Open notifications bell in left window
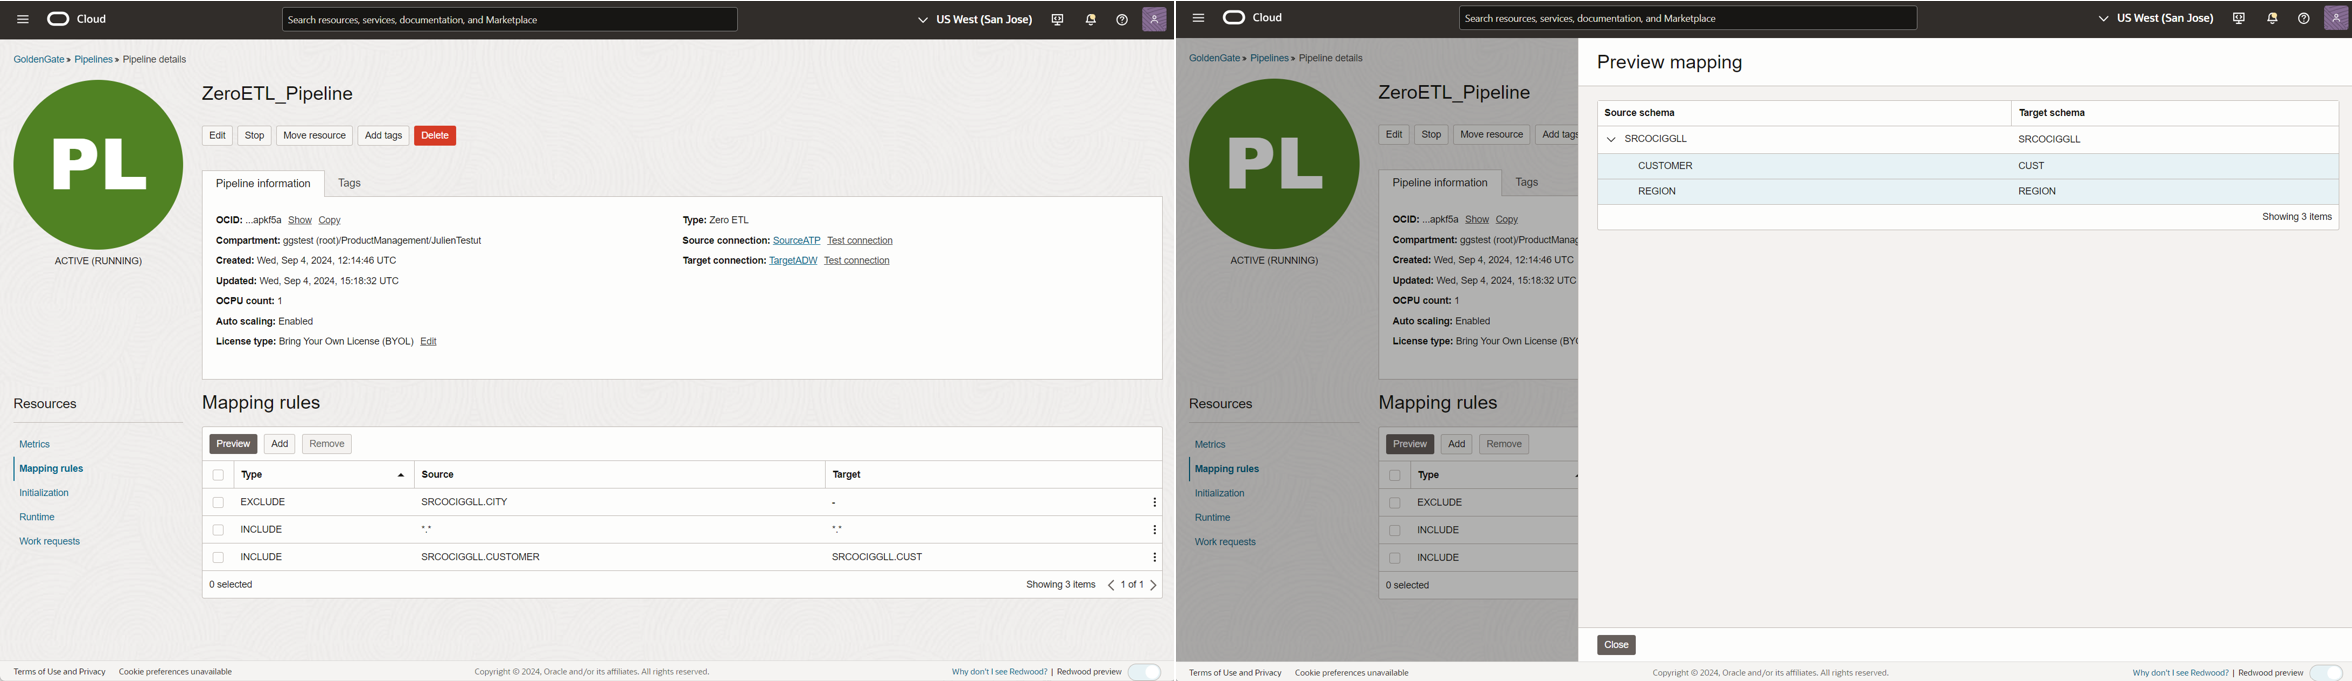The image size is (2352, 681). point(1091,20)
